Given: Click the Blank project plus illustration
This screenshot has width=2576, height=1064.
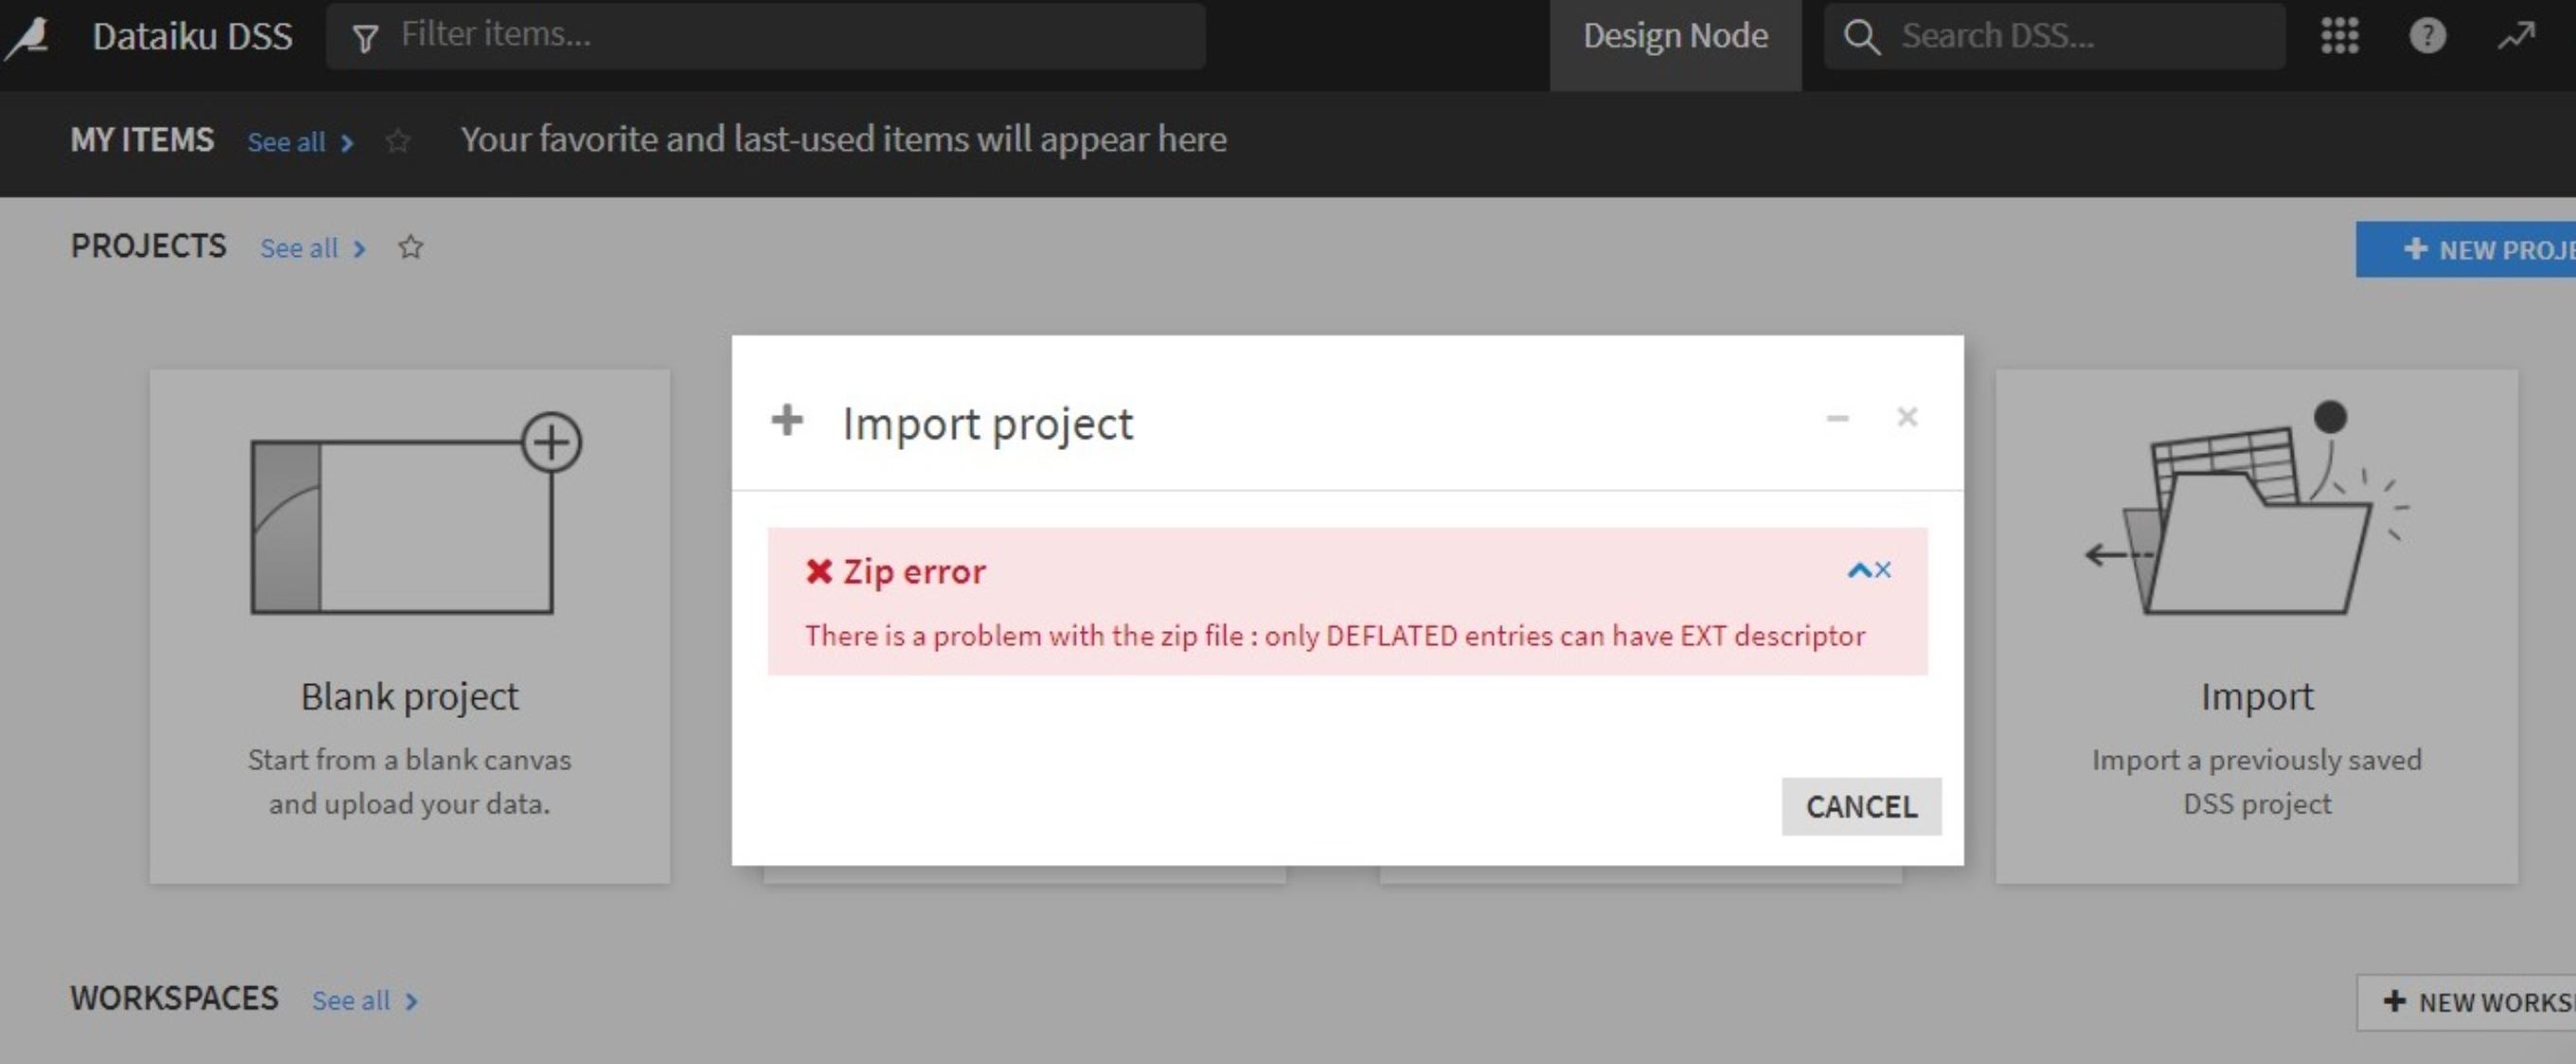Looking at the screenshot, I should [416, 512].
